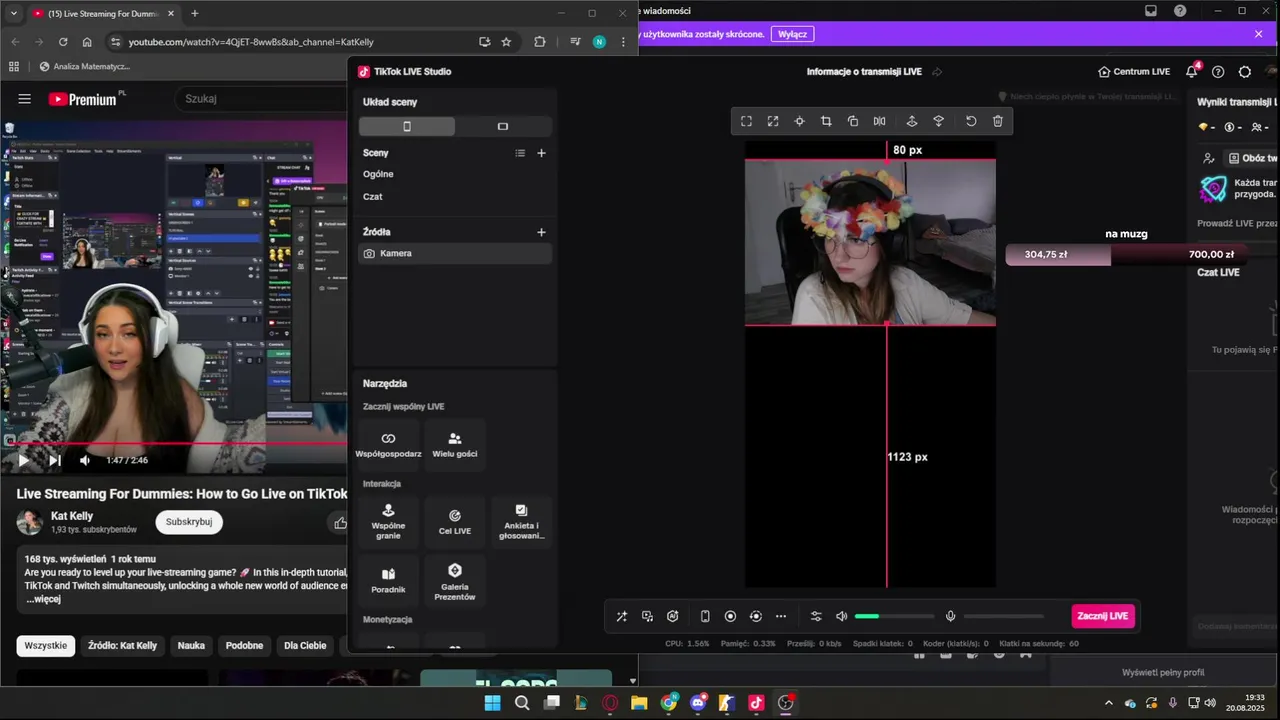Mute the speaker audio
The image size is (1280, 720).
[841, 616]
